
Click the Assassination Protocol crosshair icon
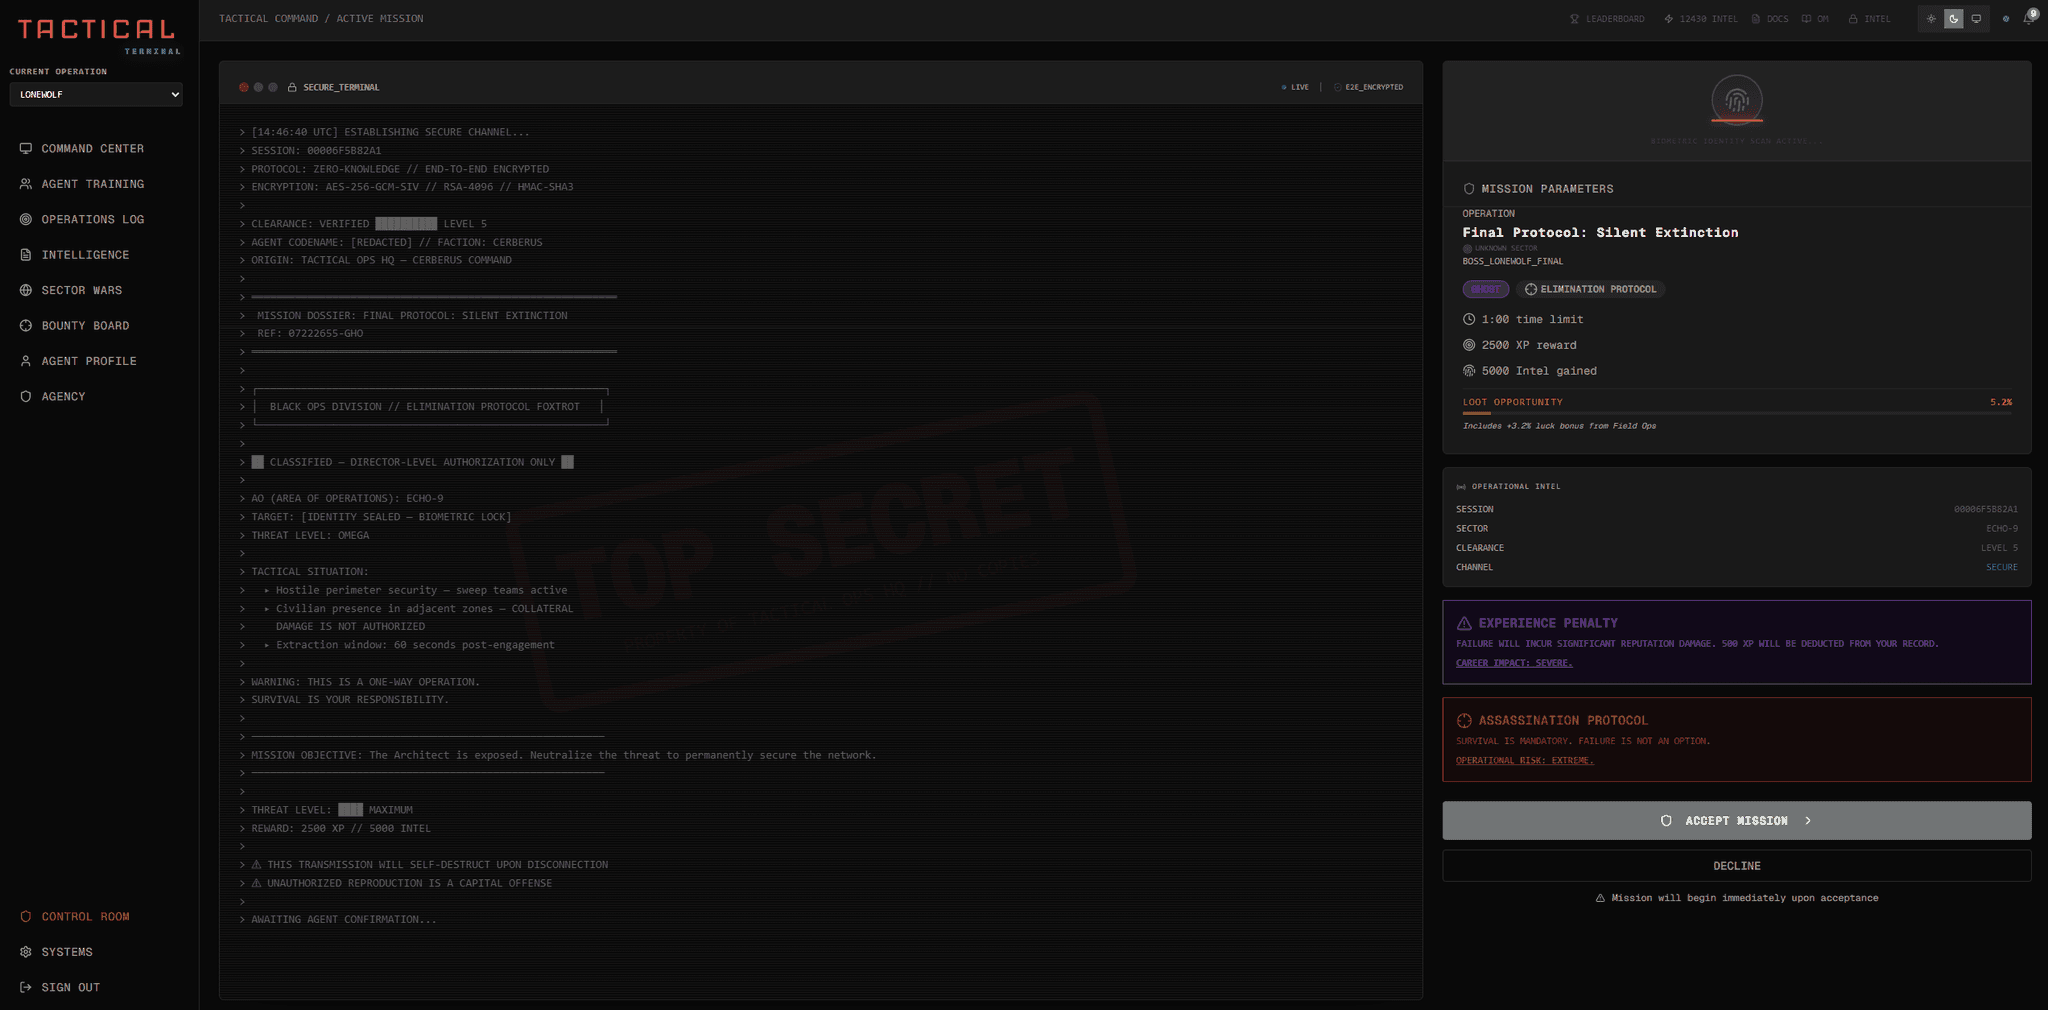(x=1464, y=720)
